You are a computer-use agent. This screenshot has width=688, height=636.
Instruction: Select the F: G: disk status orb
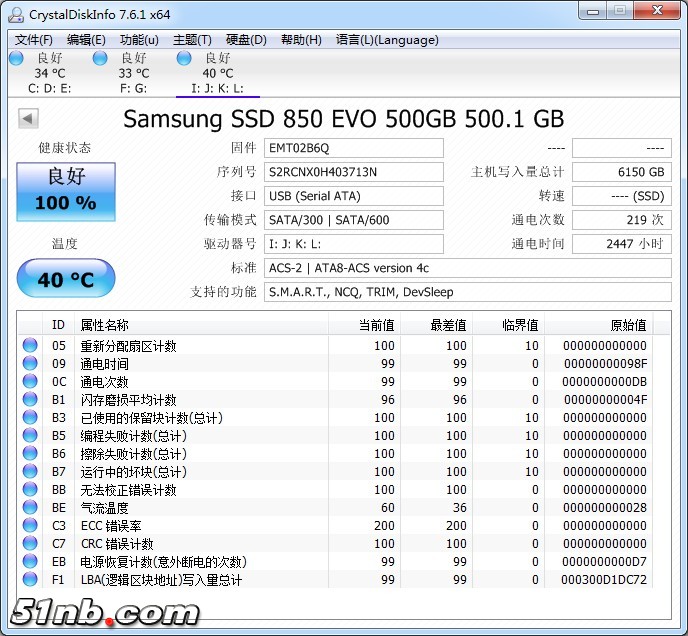click(x=100, y=59)
